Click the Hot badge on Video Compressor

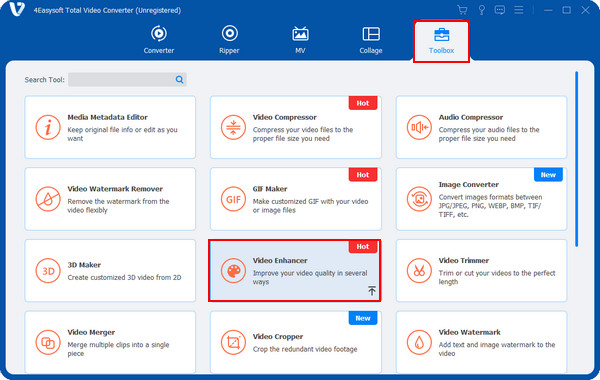(x=363, y=103)
